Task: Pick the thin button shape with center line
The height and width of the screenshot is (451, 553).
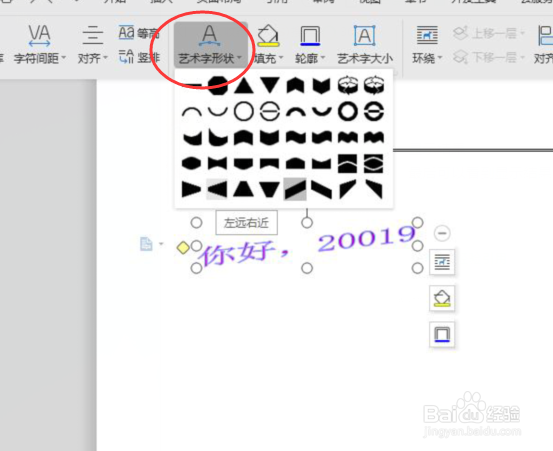Action: click(x=270, y=111)
